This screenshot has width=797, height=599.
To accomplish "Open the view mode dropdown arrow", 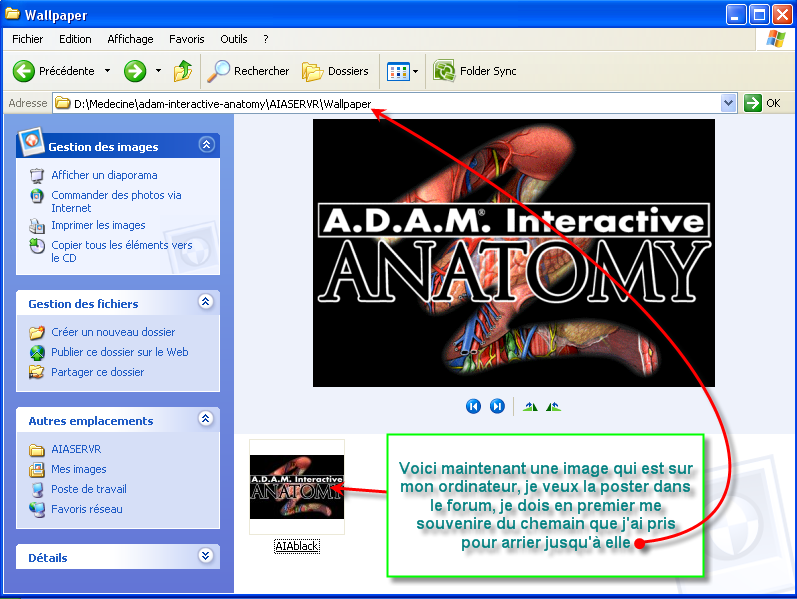I will pyautogui.click(x=415, y=71).
